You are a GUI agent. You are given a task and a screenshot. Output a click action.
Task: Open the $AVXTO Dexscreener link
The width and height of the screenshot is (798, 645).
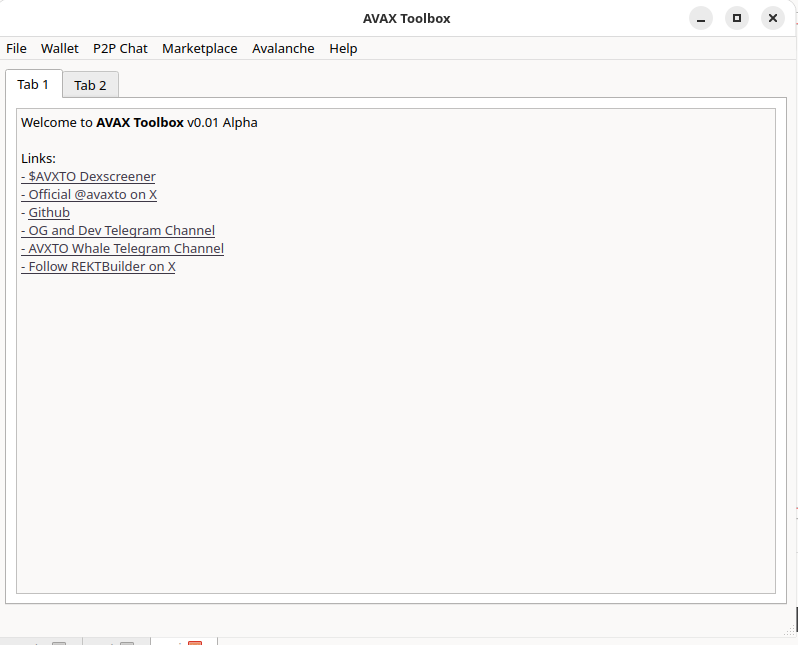[89, 177]
